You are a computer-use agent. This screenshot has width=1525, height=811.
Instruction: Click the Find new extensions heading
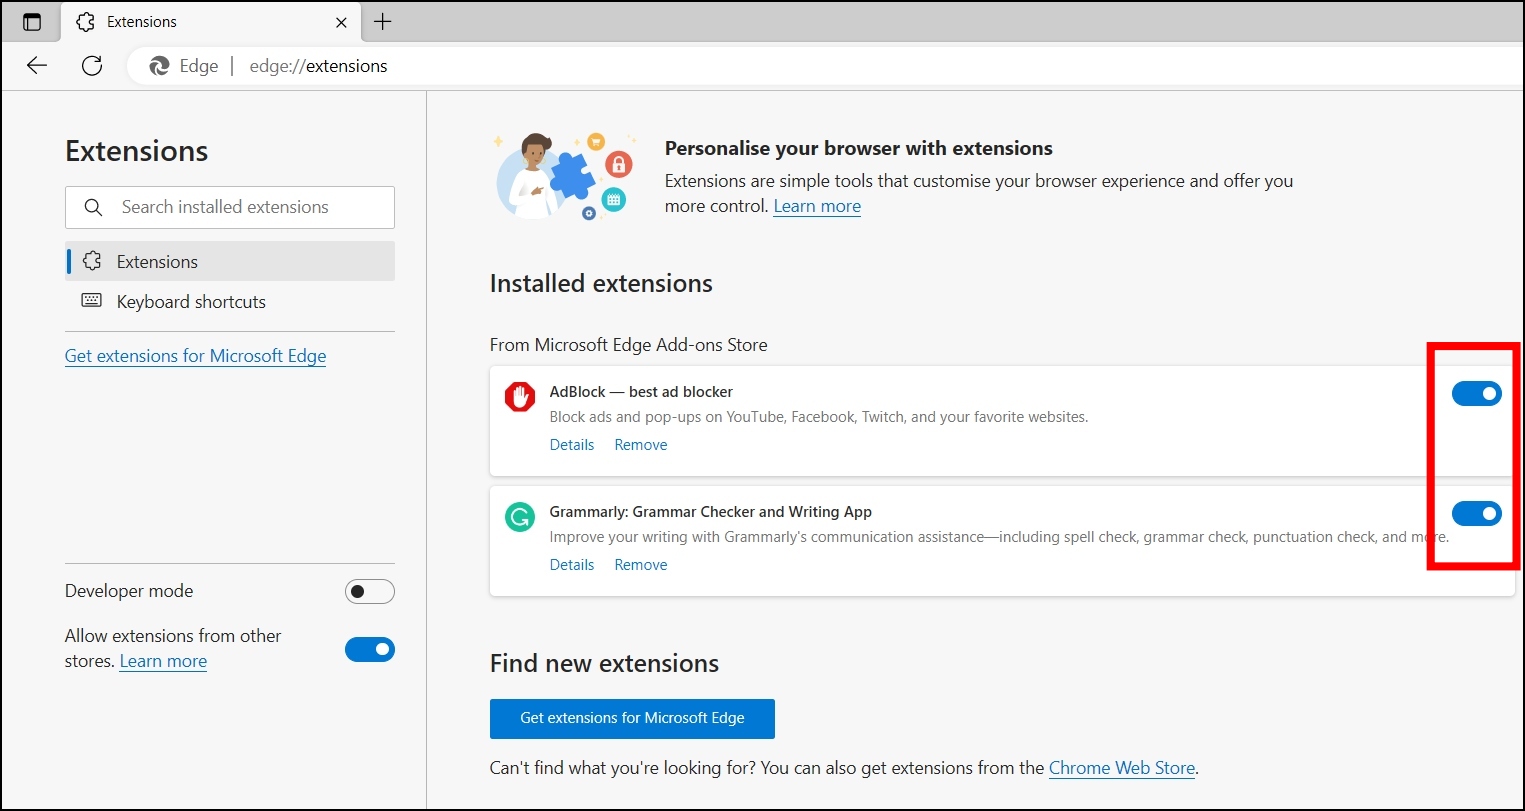(x=604, y=663)
